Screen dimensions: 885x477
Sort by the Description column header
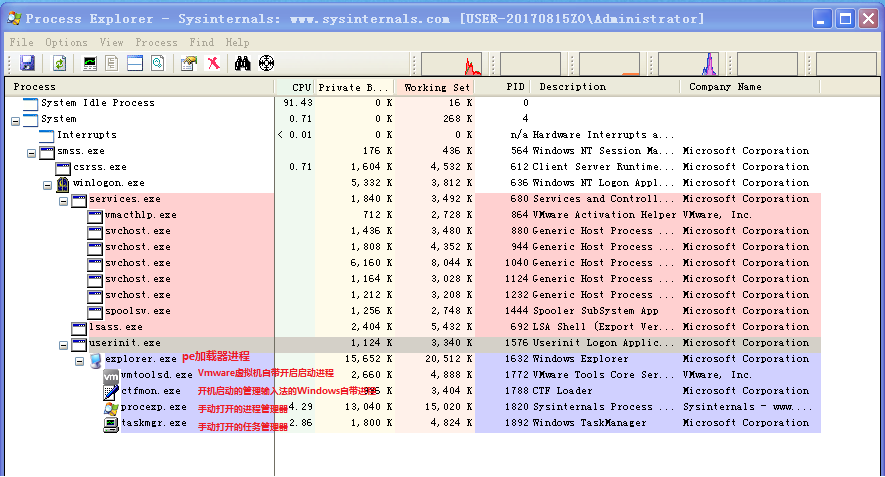(x=605, y=87)
